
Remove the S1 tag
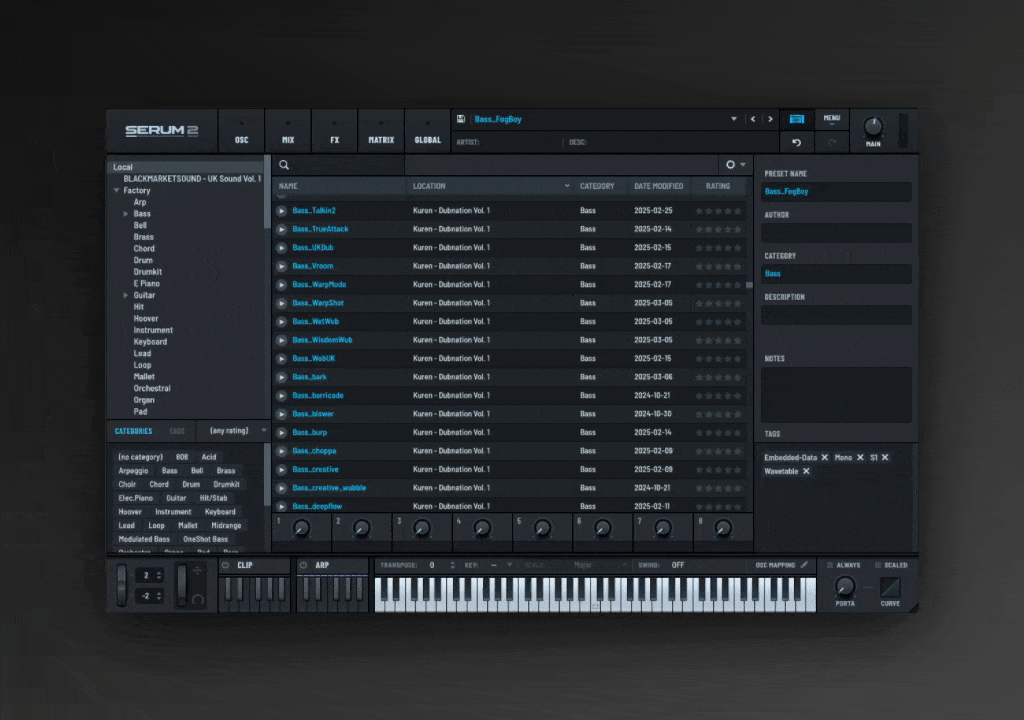click(885, 457)
